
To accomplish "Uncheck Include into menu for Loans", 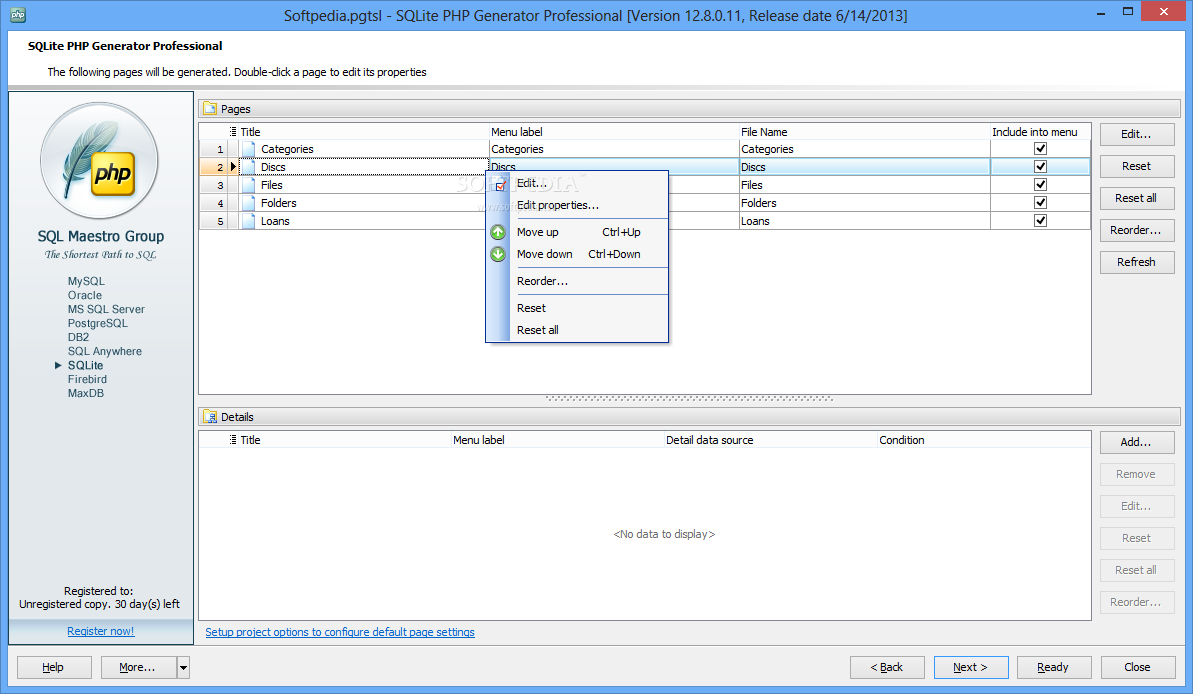I will click(1040, 221).
